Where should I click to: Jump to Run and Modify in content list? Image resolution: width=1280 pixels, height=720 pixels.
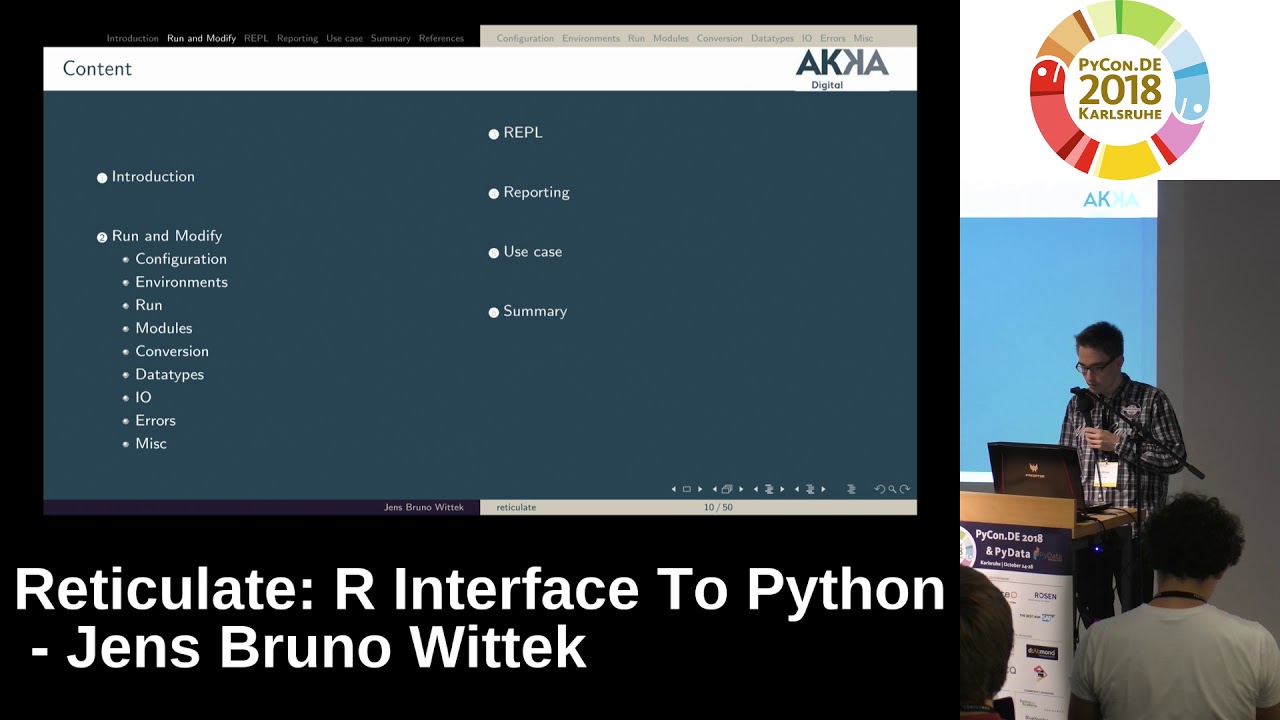coord(167,236)
